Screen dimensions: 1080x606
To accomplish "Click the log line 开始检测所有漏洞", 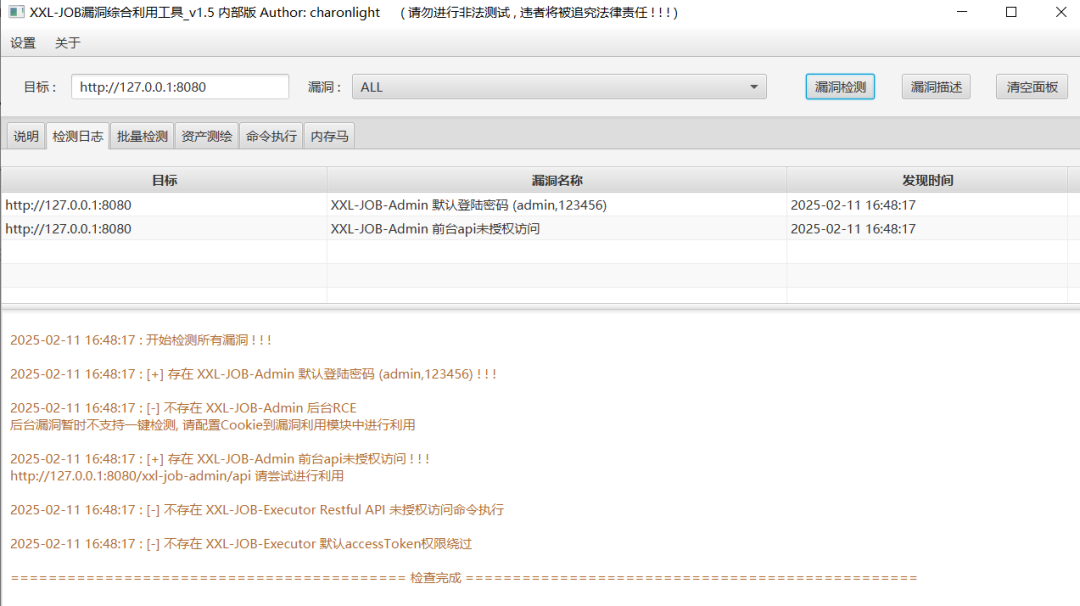I will pyautogui.click(x=141, y=340).
